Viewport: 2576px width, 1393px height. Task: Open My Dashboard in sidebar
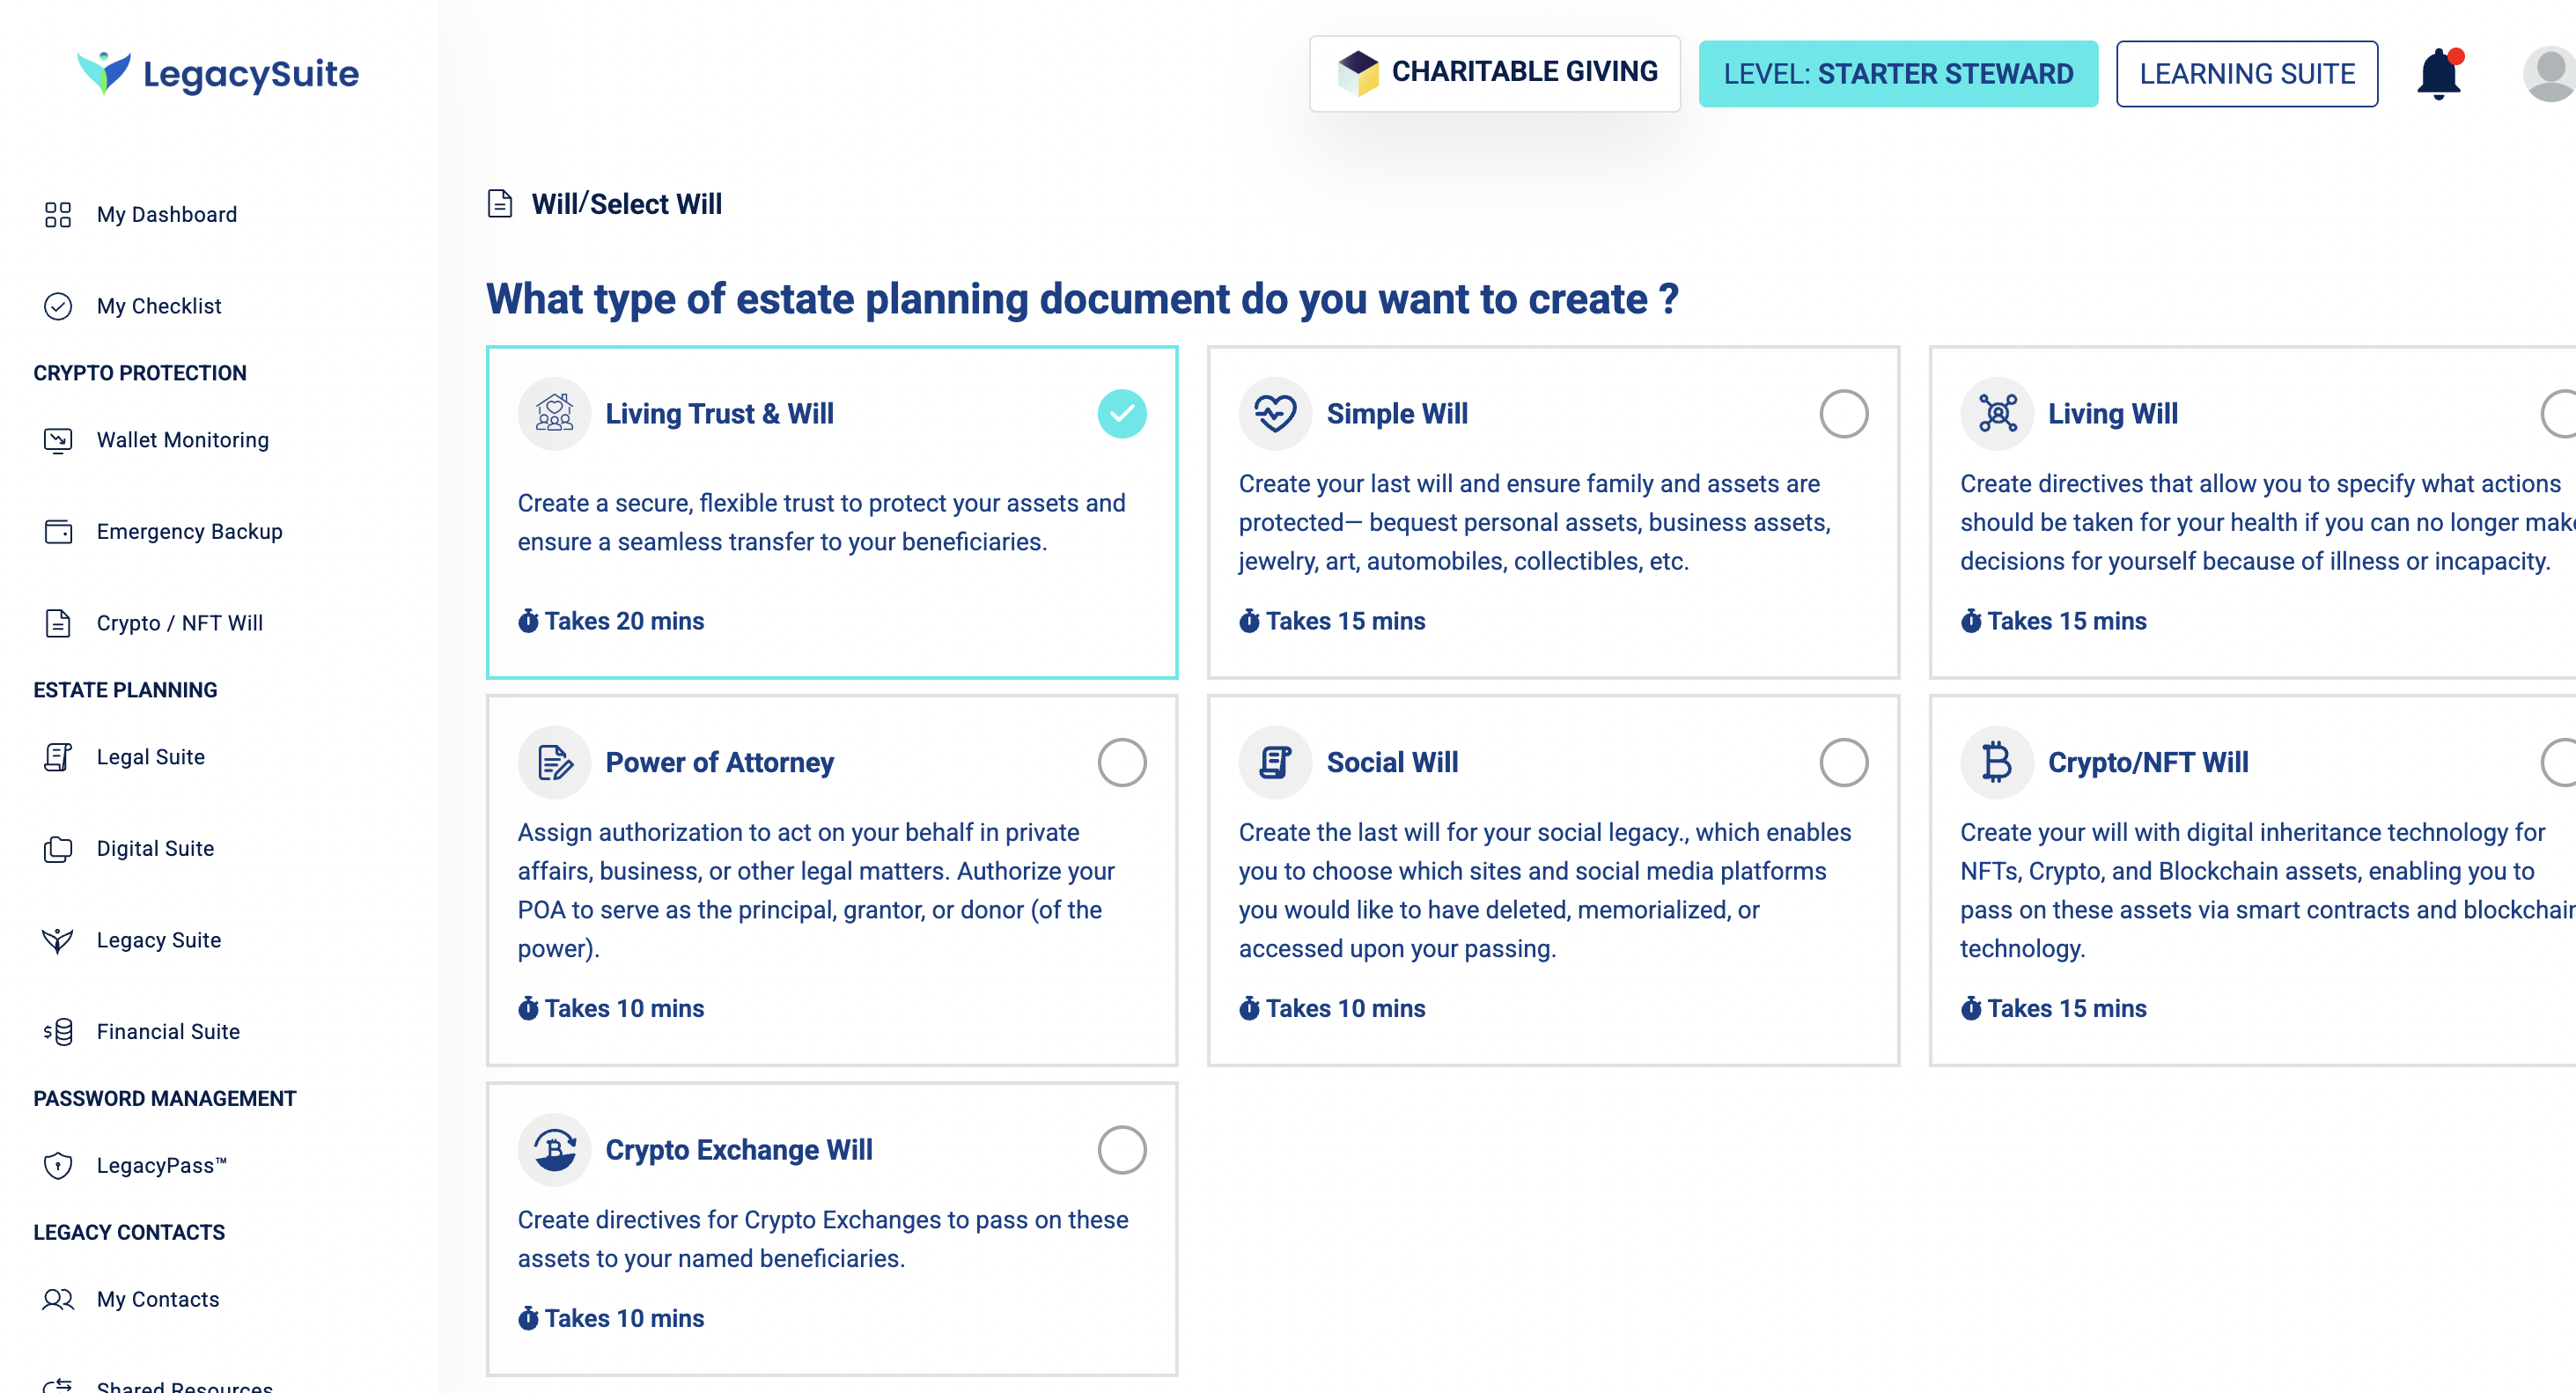[166, 214]
